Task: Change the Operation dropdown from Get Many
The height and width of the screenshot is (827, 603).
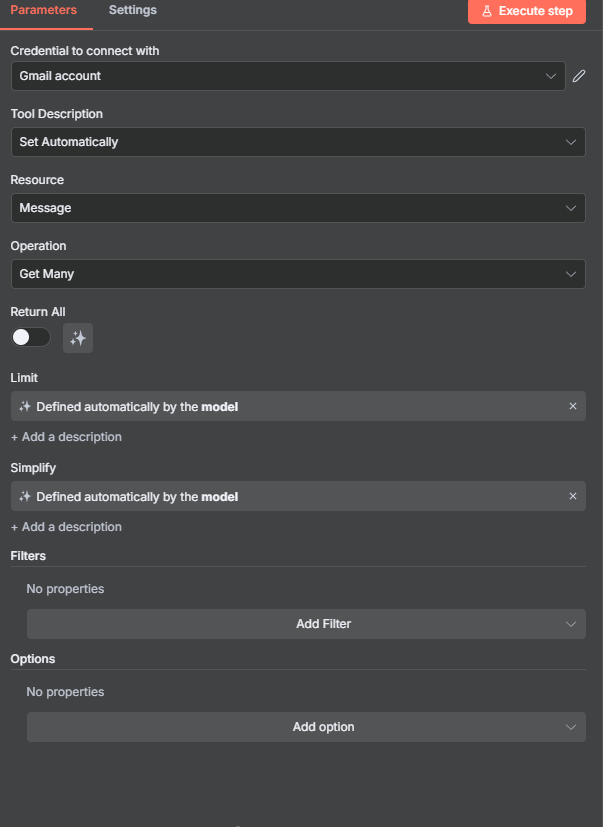Action: pyautogui.click(x=297, y=274)
